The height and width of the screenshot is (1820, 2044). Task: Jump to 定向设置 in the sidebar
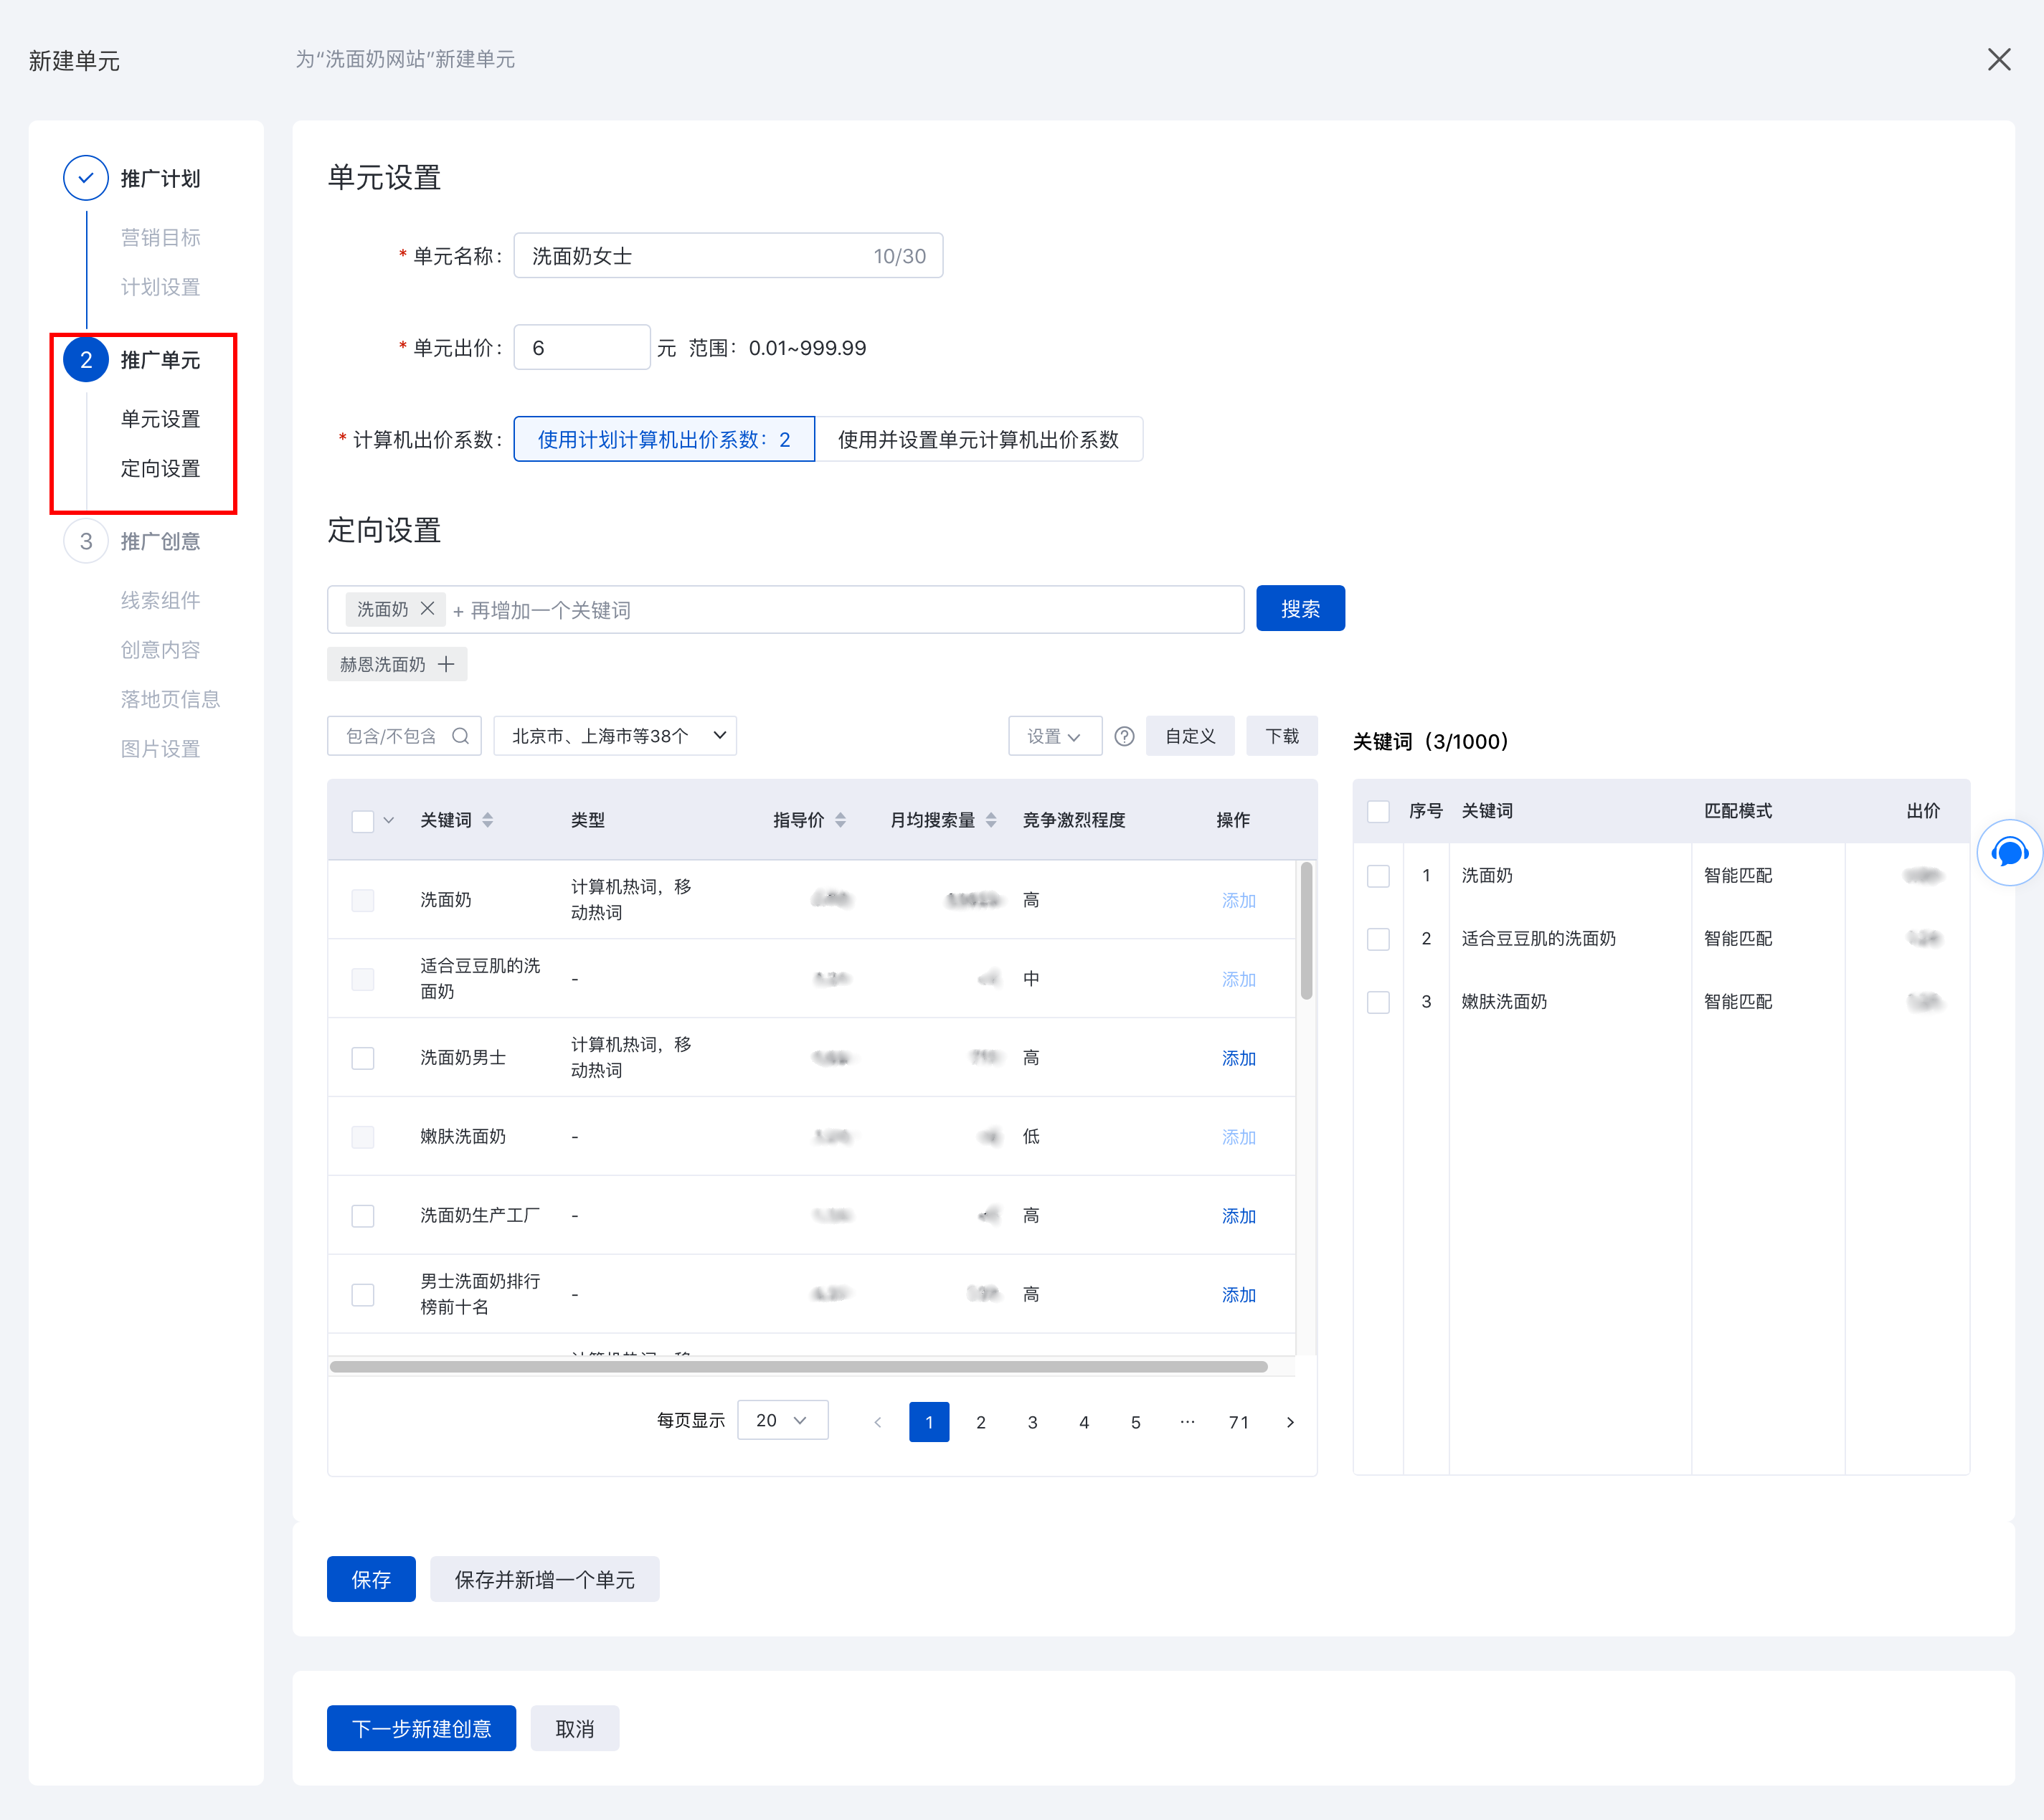click(x=161, y=468)
